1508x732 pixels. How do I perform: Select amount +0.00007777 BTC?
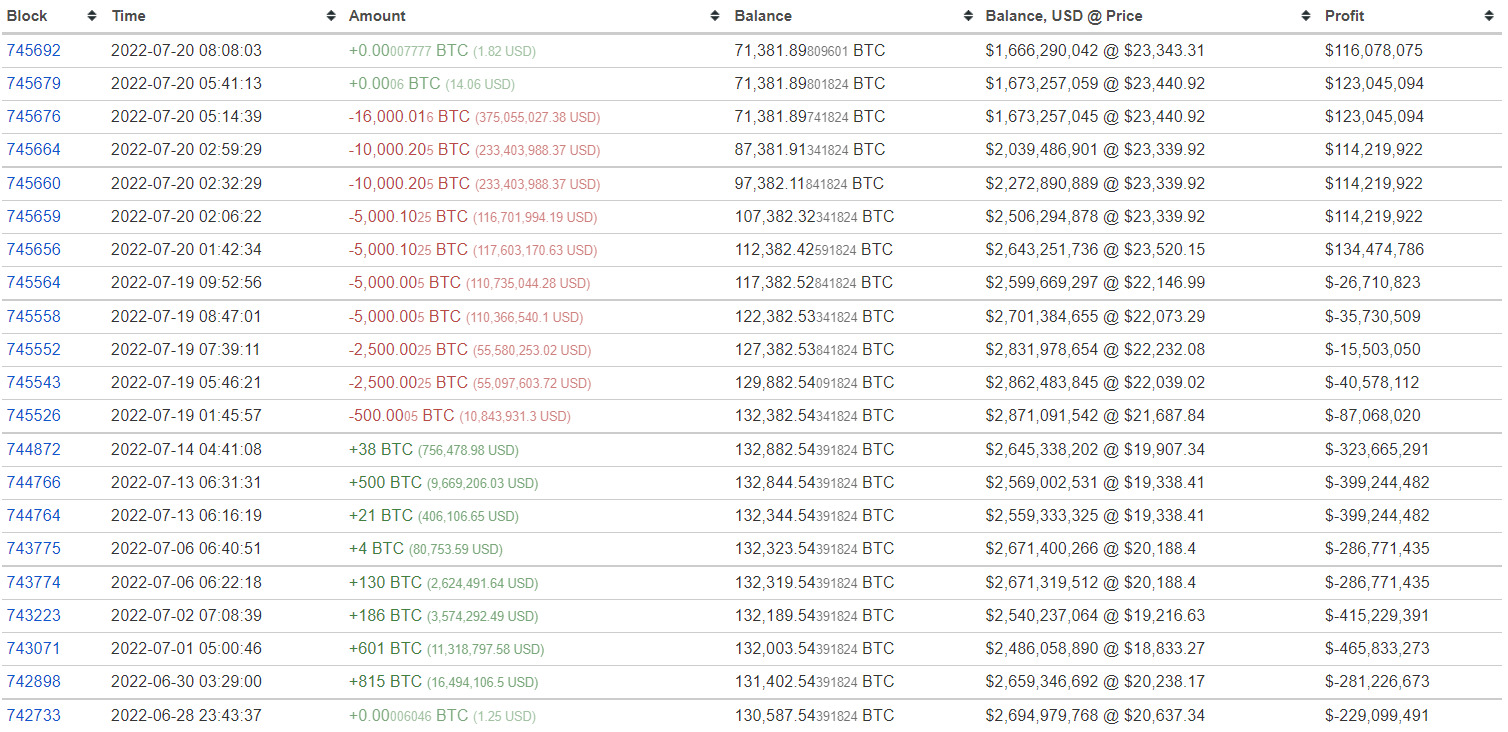click(408, 50)
